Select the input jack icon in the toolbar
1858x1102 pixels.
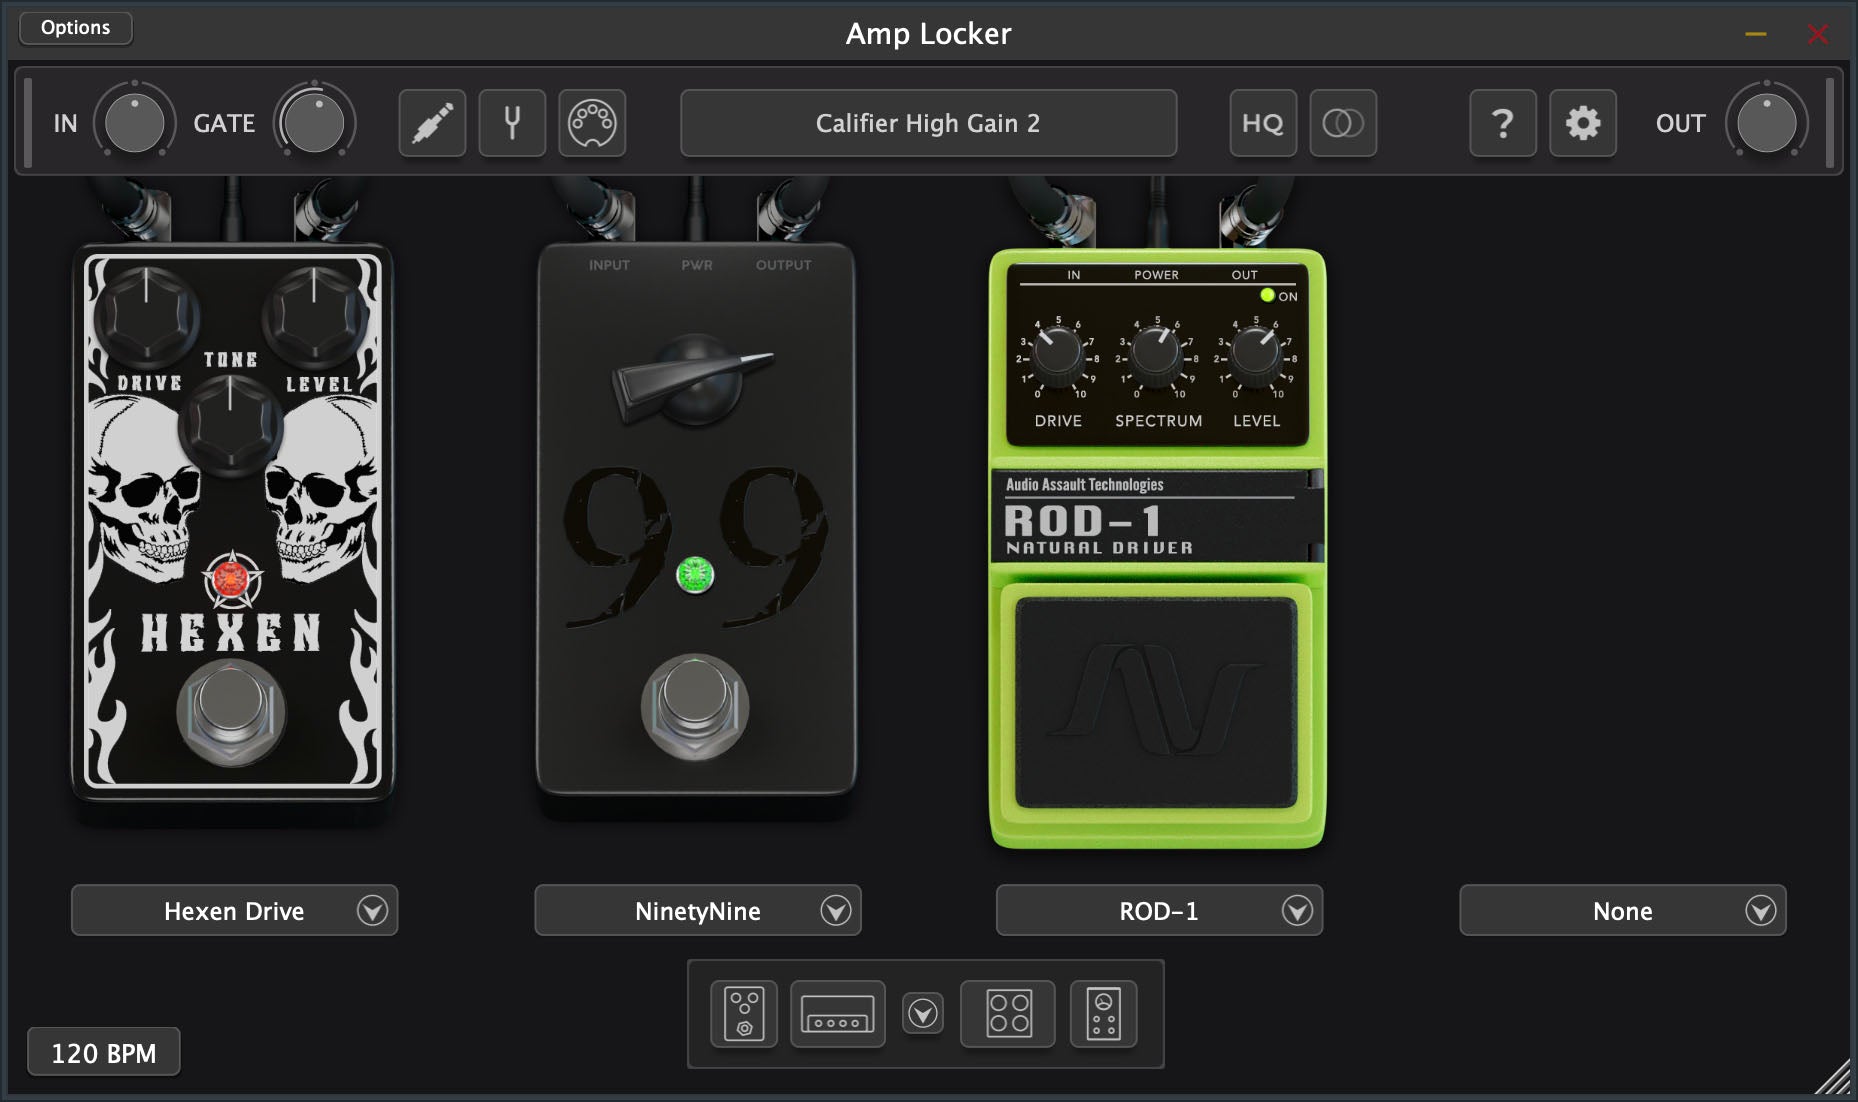click(x=432, y=123)
